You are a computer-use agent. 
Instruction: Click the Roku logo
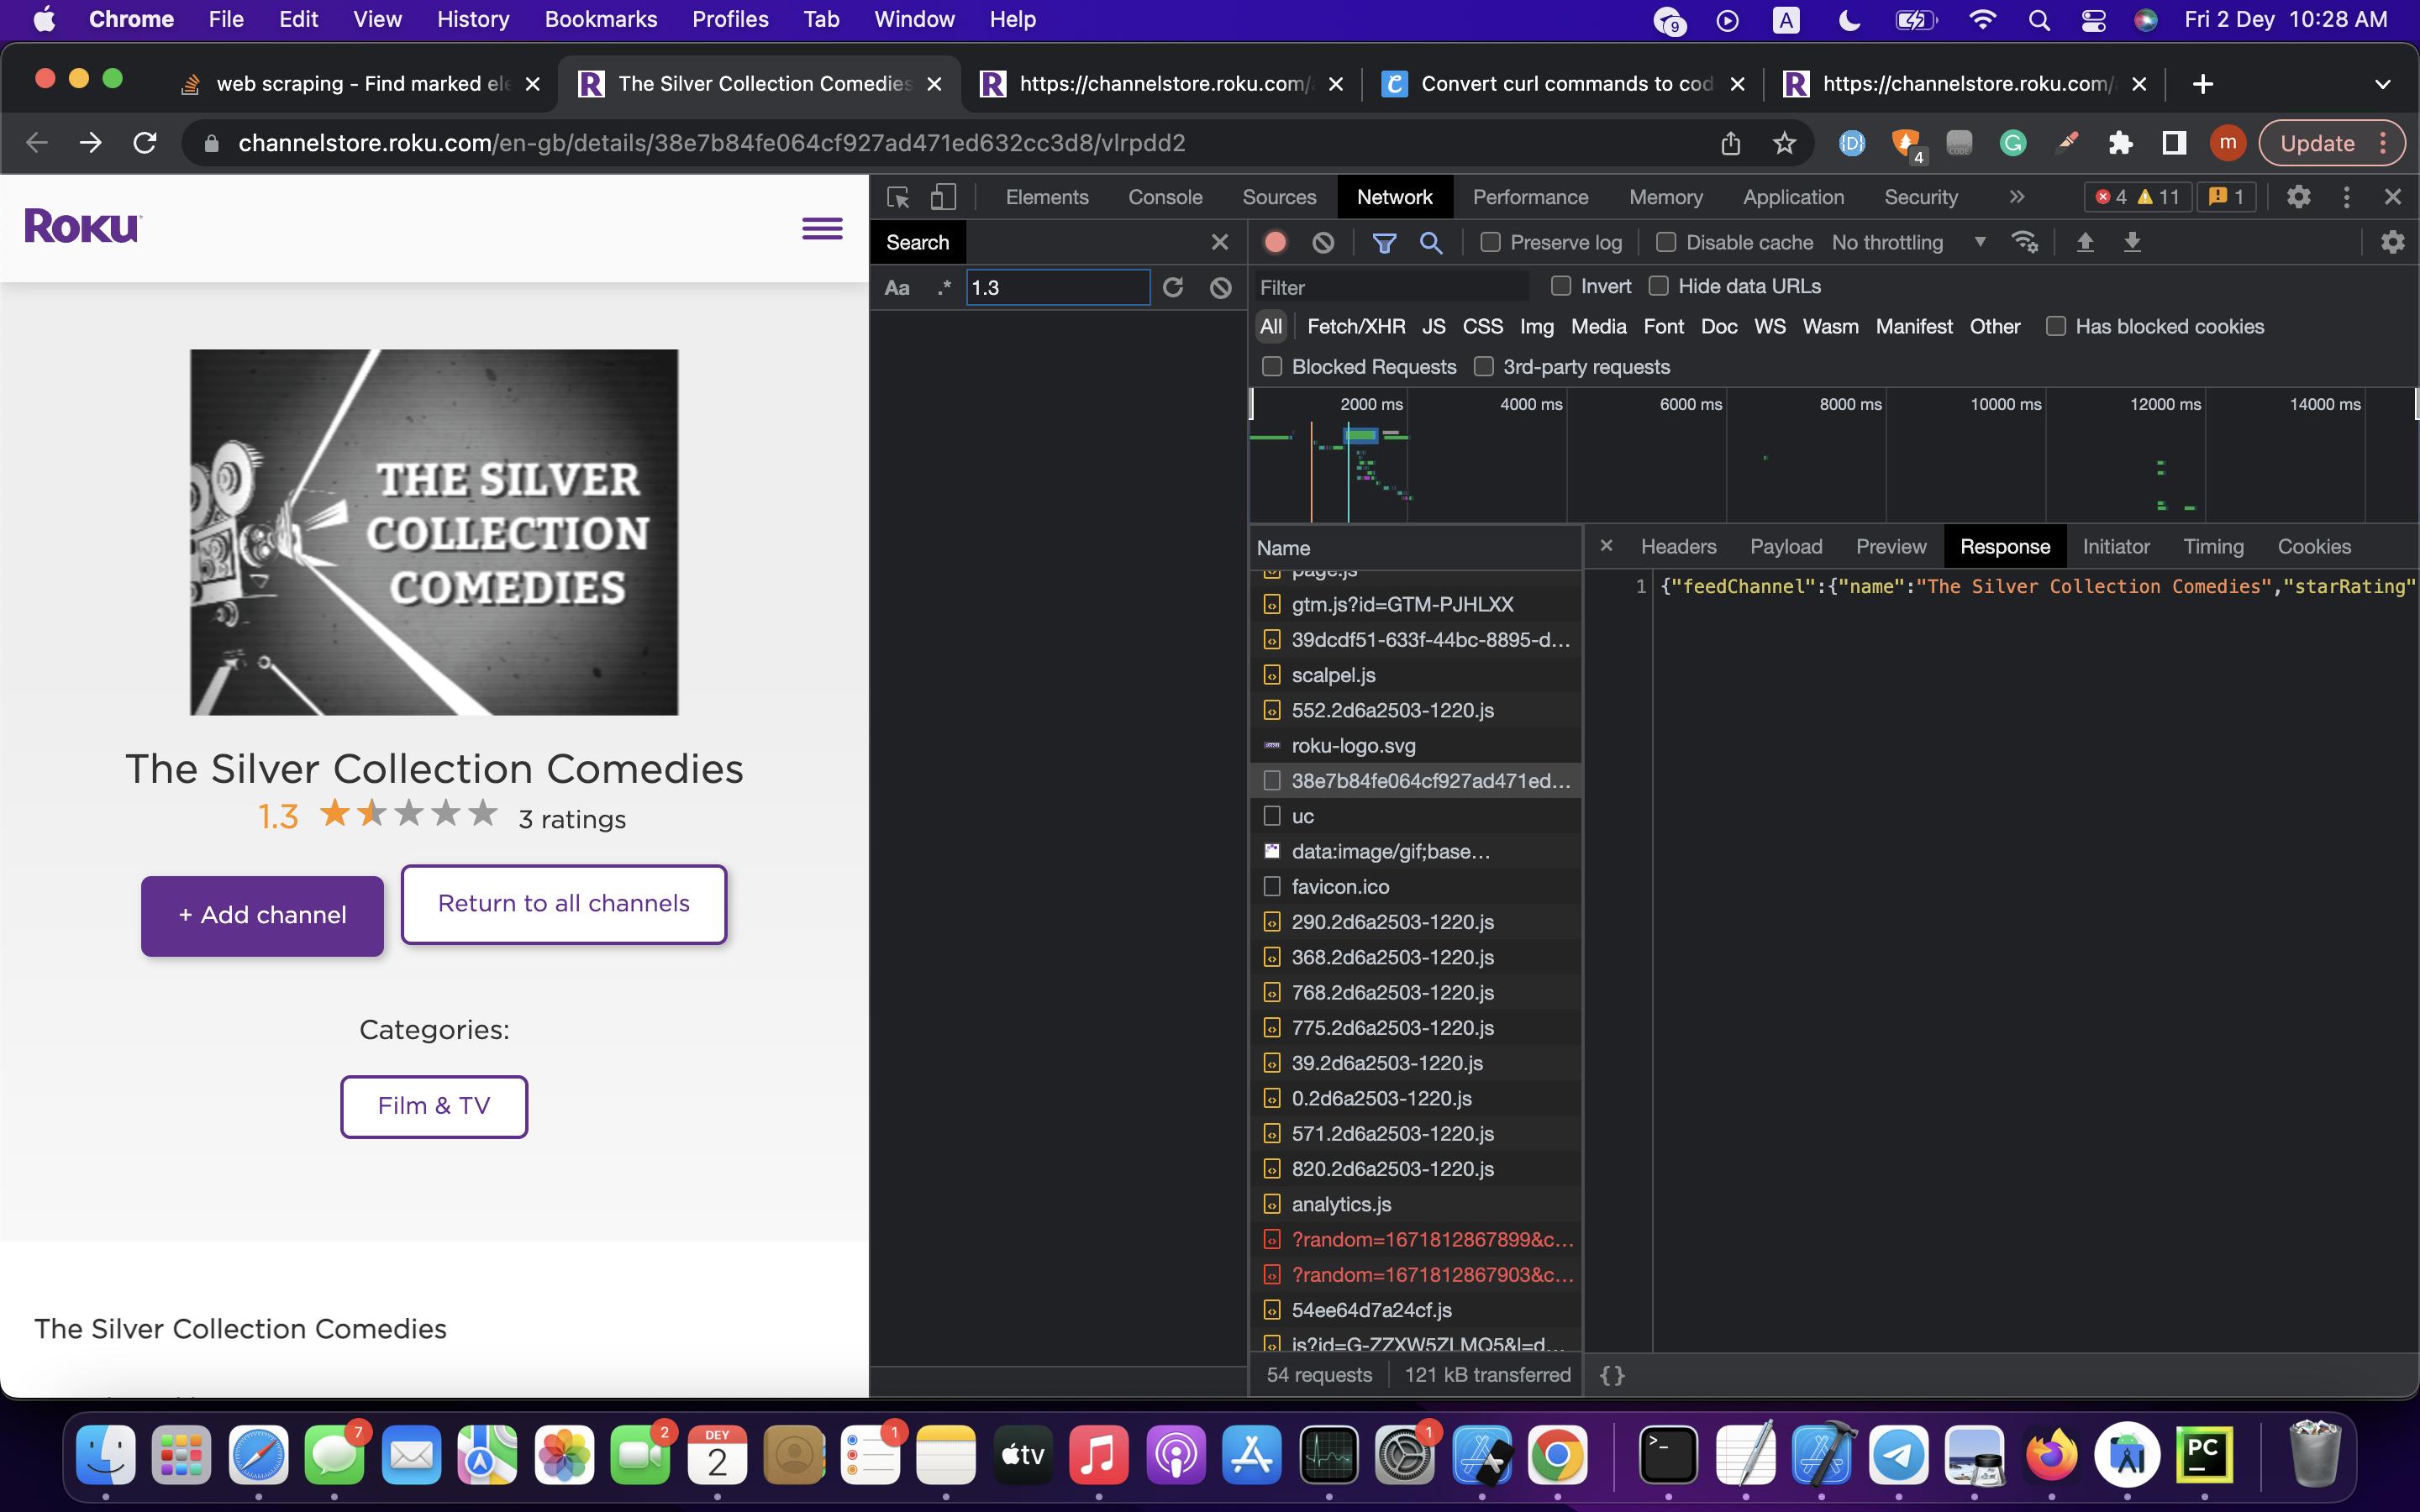[83, 226]
